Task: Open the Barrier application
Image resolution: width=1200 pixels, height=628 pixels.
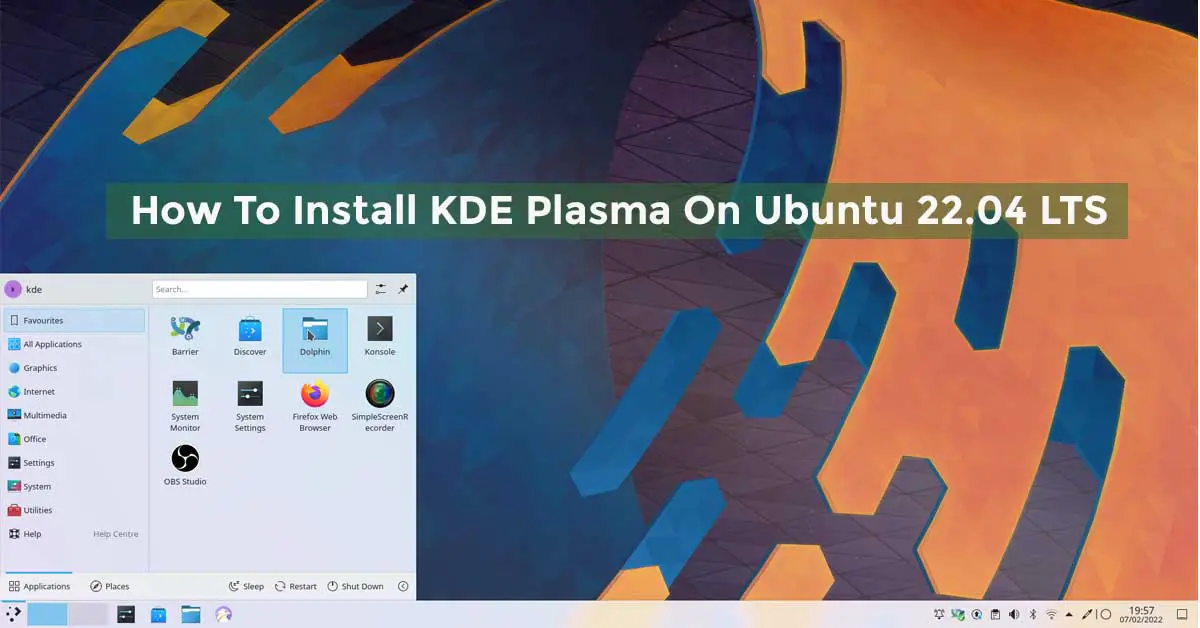Action: (184, 335)
